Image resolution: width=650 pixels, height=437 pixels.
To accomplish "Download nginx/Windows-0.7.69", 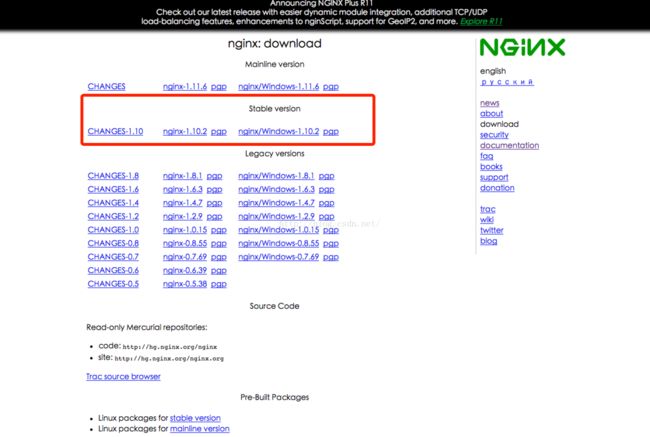I will coord(279,257).
